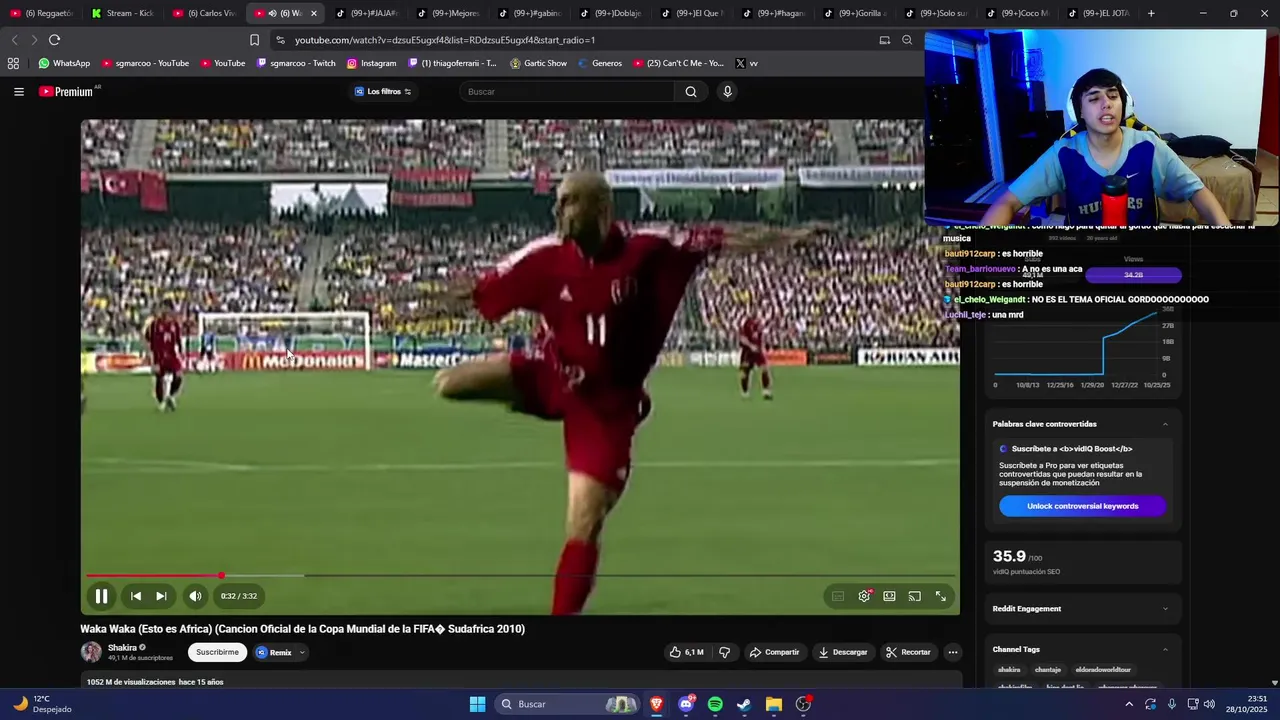Open the Windows Start menu
This screenshot has height=720, width=1280.
tap(477, 704)
